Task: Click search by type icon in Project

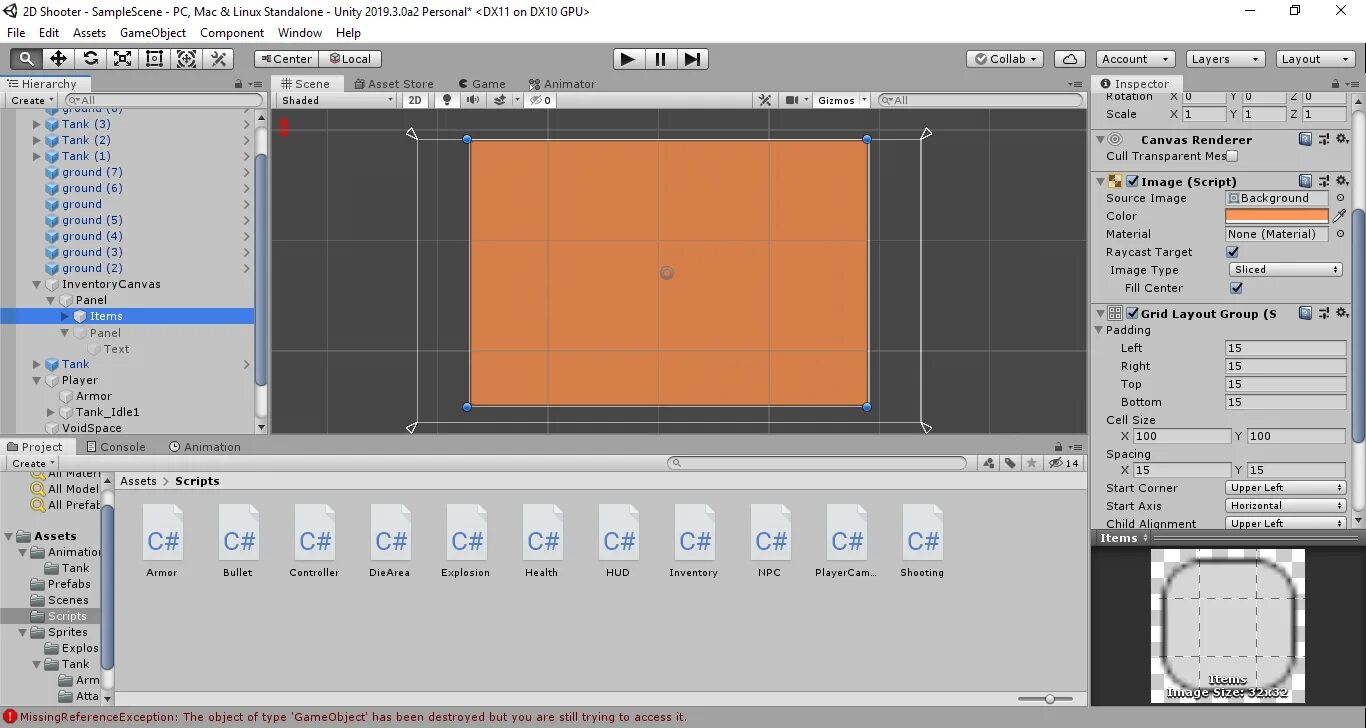Action: 989,463
